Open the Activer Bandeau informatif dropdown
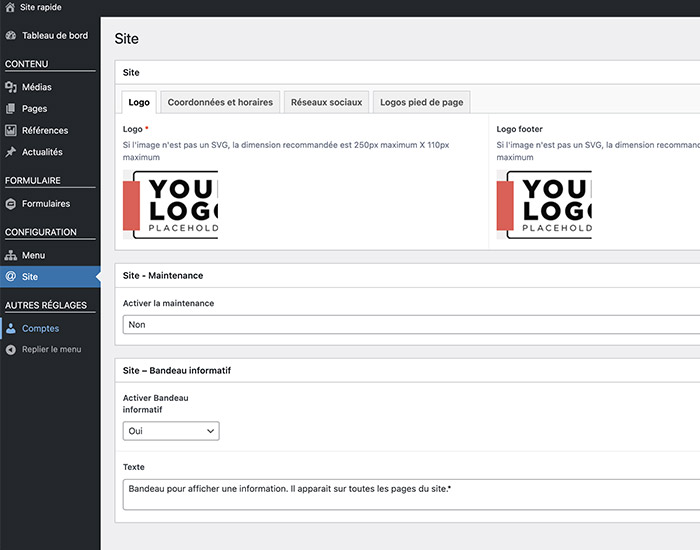The height and width of the screenshot is (550, 700). pos(171,431)
